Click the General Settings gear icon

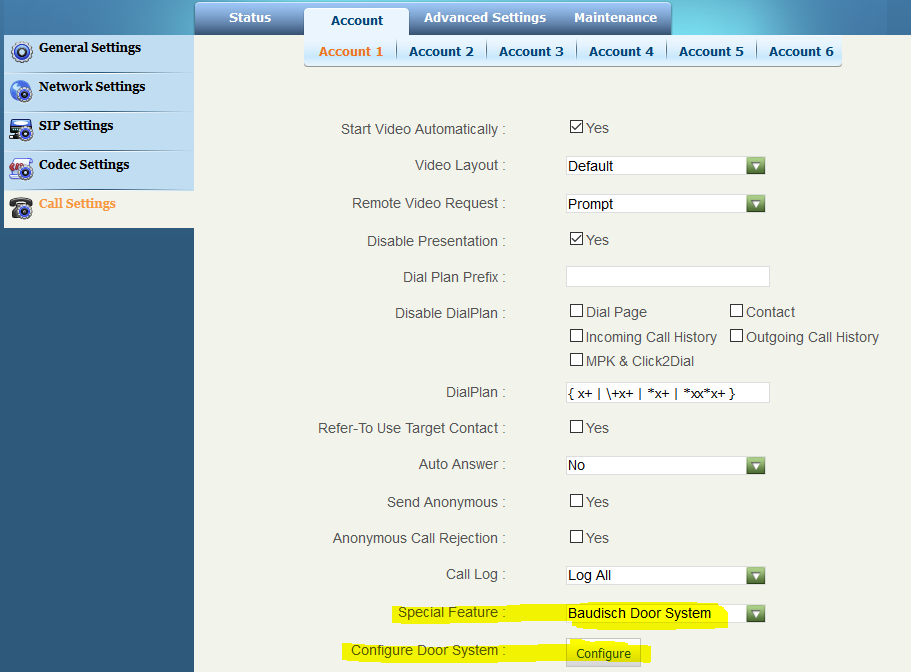coord(21,52)
